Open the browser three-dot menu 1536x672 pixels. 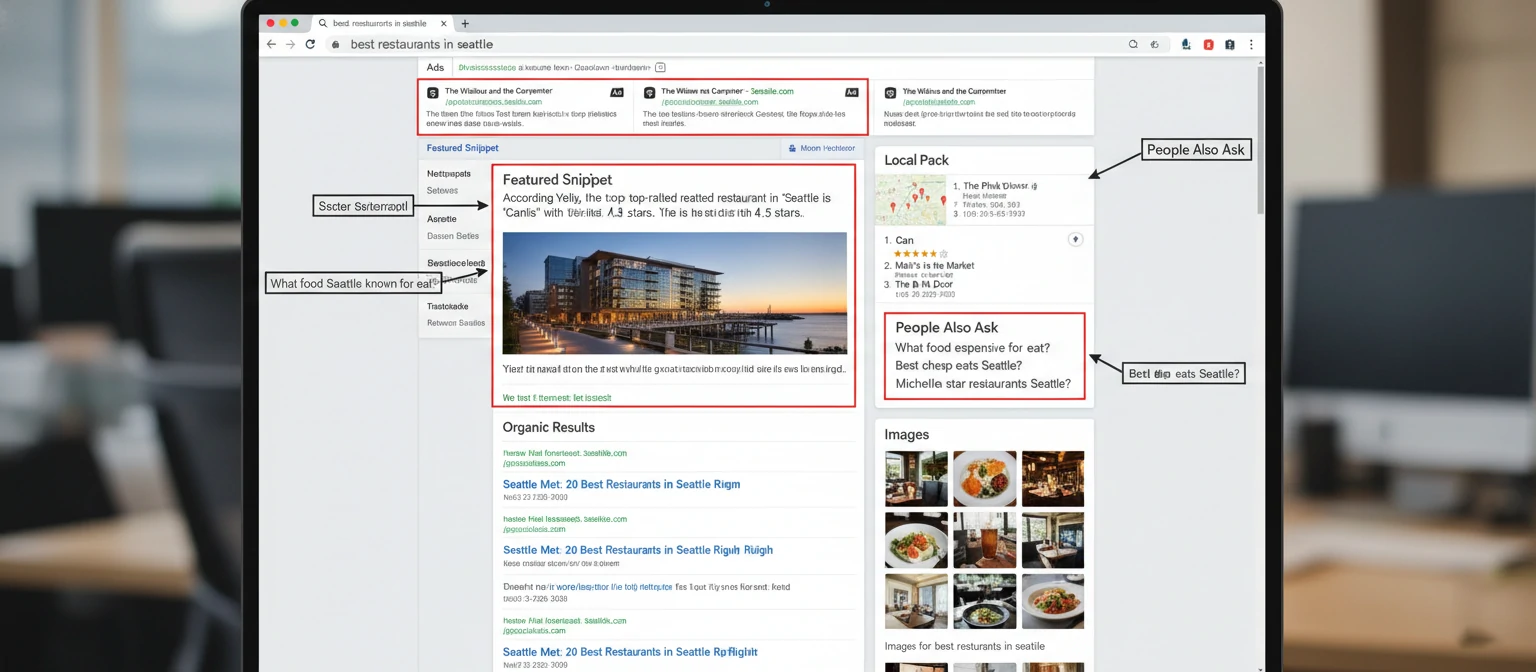[x=1251, y=44]
